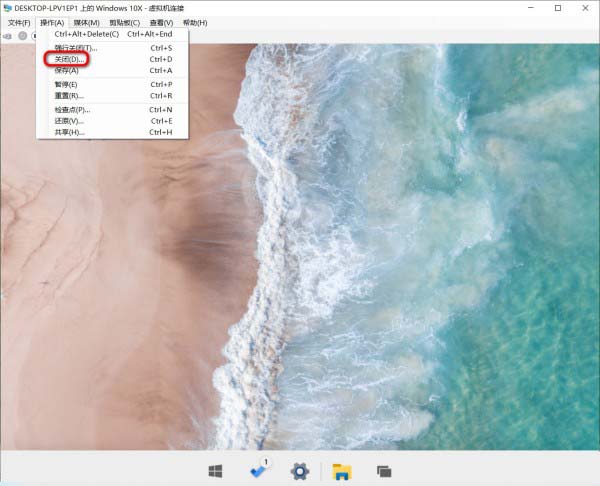Choose 强行关闭(T)... in the action menu

point(113,48)
